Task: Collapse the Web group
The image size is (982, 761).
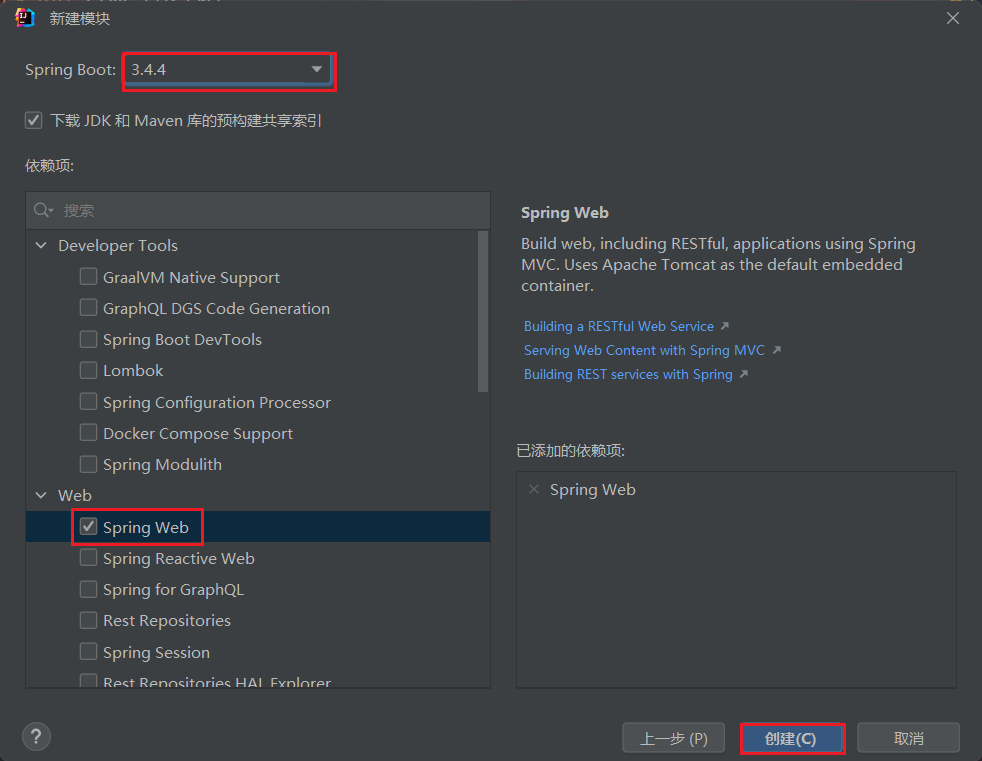Action: [41, 495]
